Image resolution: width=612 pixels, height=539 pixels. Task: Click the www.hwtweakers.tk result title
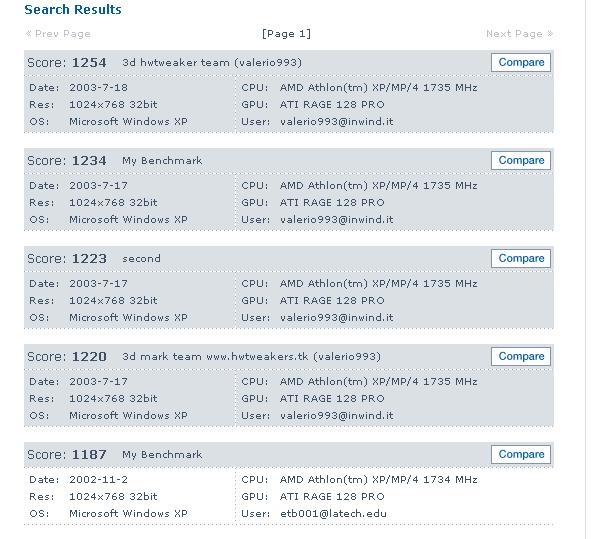pos(251,357)
